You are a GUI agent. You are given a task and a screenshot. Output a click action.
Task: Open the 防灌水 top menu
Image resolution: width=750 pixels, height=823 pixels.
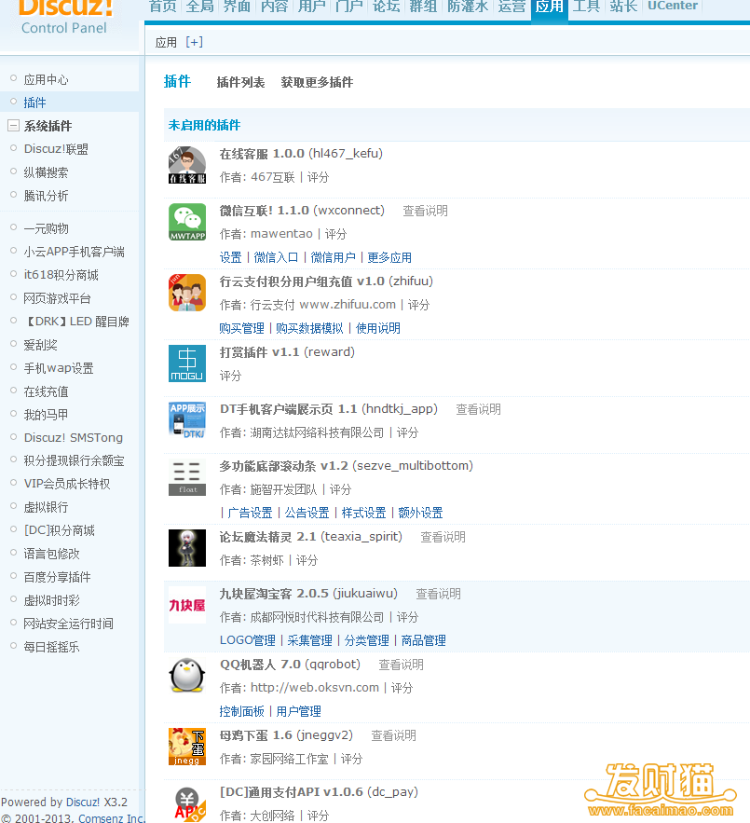click(467, 6)
